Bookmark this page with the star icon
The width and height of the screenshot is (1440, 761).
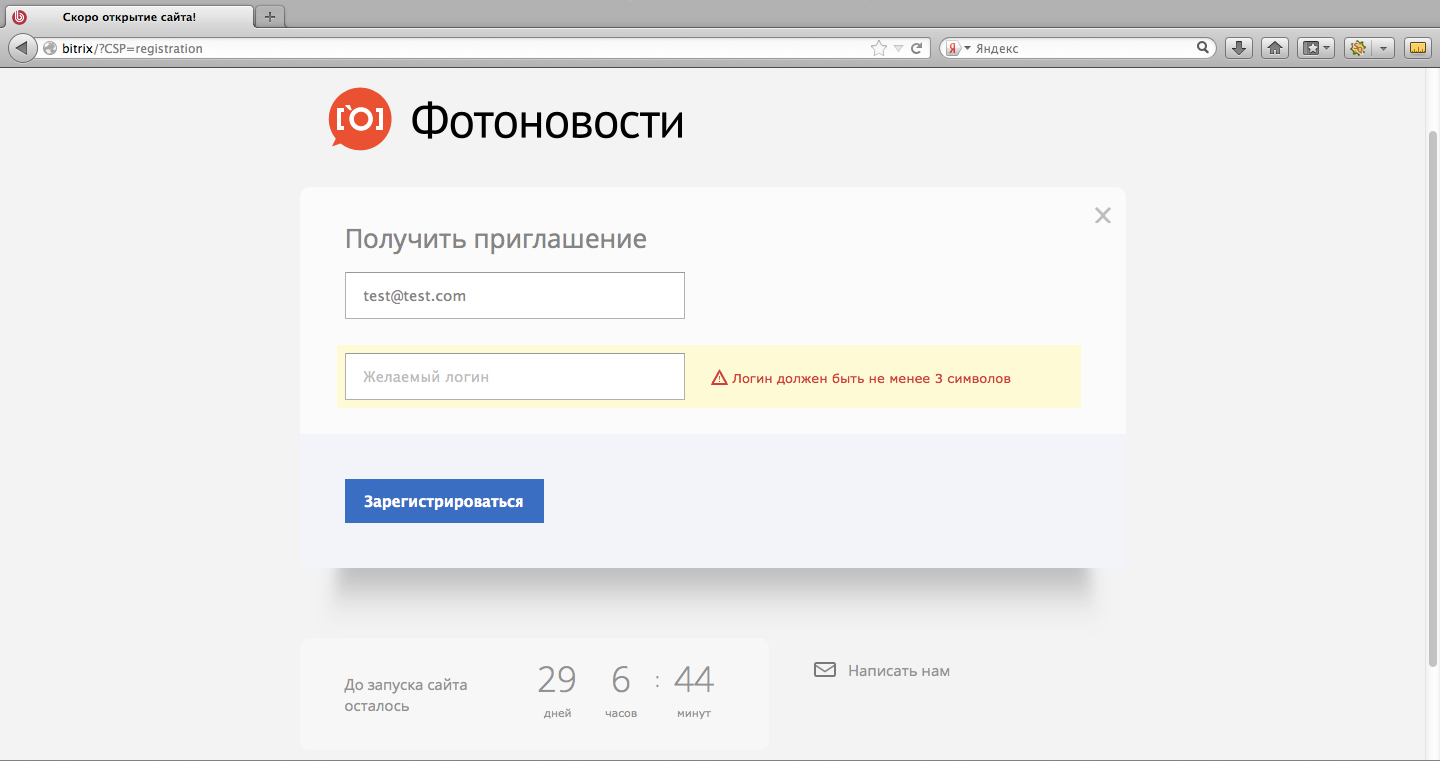click(878, 48)
